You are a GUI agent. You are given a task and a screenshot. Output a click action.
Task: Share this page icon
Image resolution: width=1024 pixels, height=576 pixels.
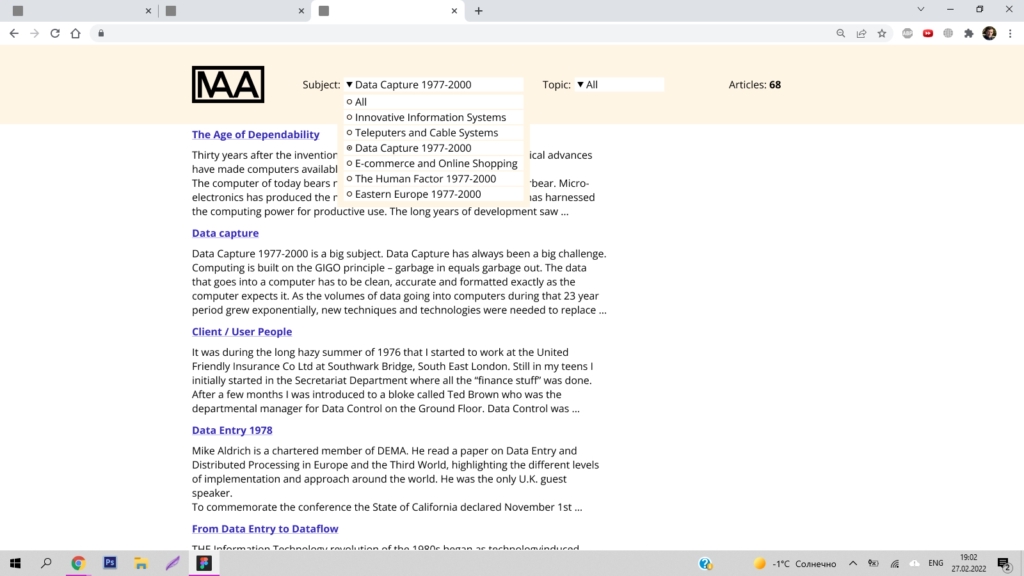click(x=861, y=33)
